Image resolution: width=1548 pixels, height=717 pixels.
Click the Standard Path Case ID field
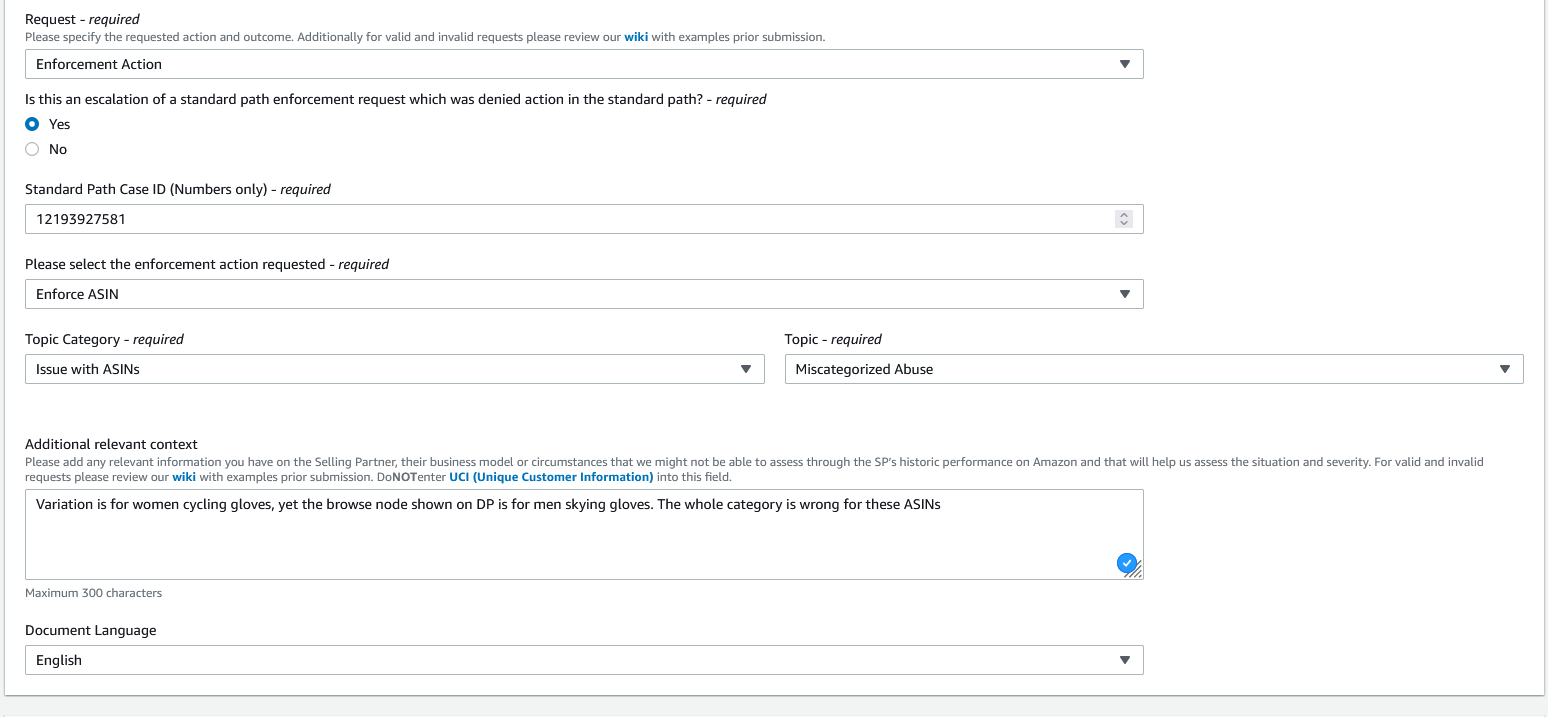[584, 219]
